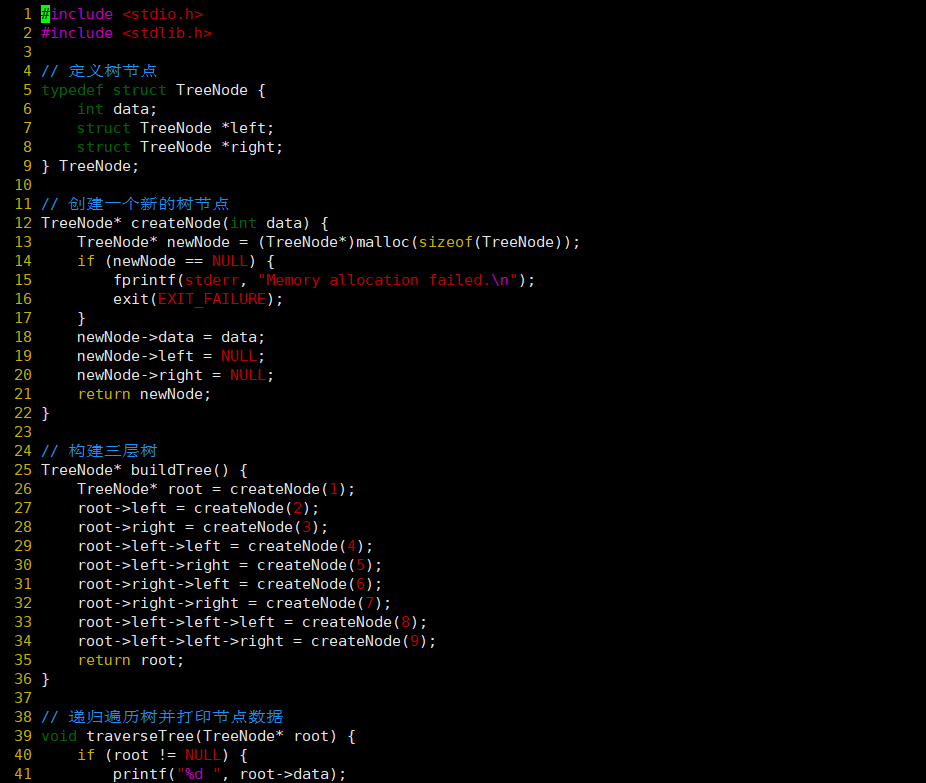Viewport: 926px width, 783px height.
Task: Click the green cursor on '#' in line 1
Action: [45, 14]
